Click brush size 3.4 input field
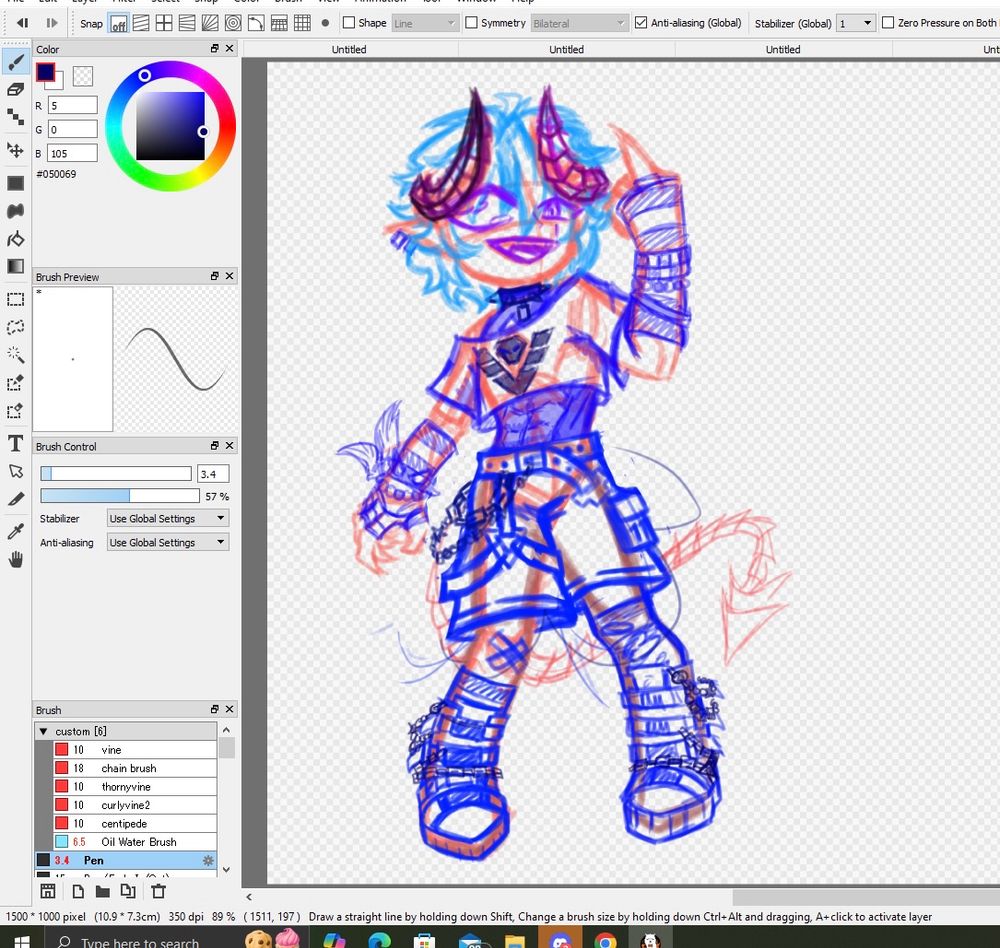This screenshot has height=948, width=1000. click(x=213, y=474)
